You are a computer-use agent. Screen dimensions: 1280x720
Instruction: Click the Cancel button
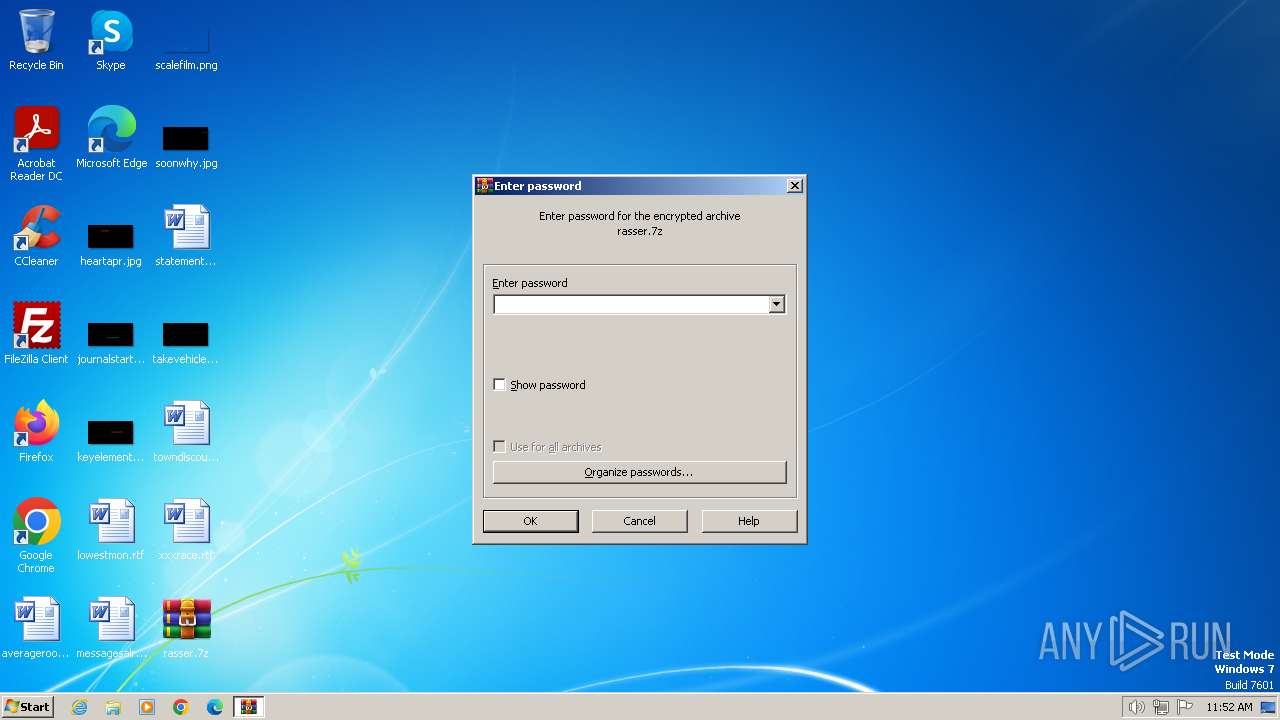tap(639, 521)
